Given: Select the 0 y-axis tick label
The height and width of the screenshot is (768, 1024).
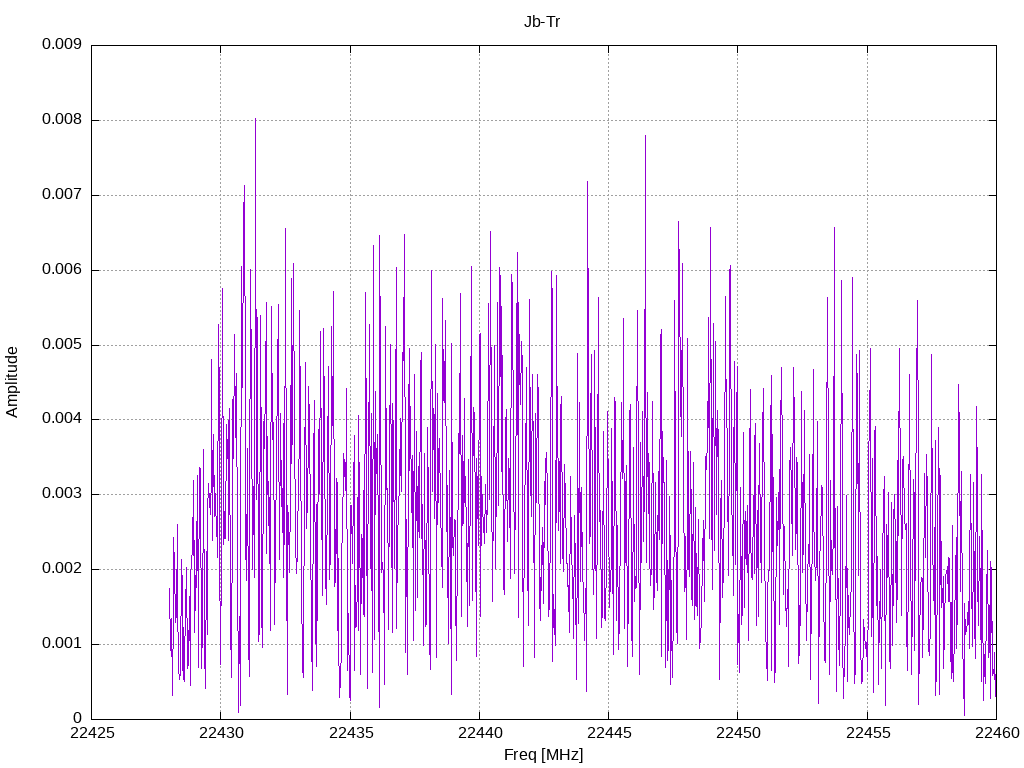Looking at the screenshot, I should point(78,718).
